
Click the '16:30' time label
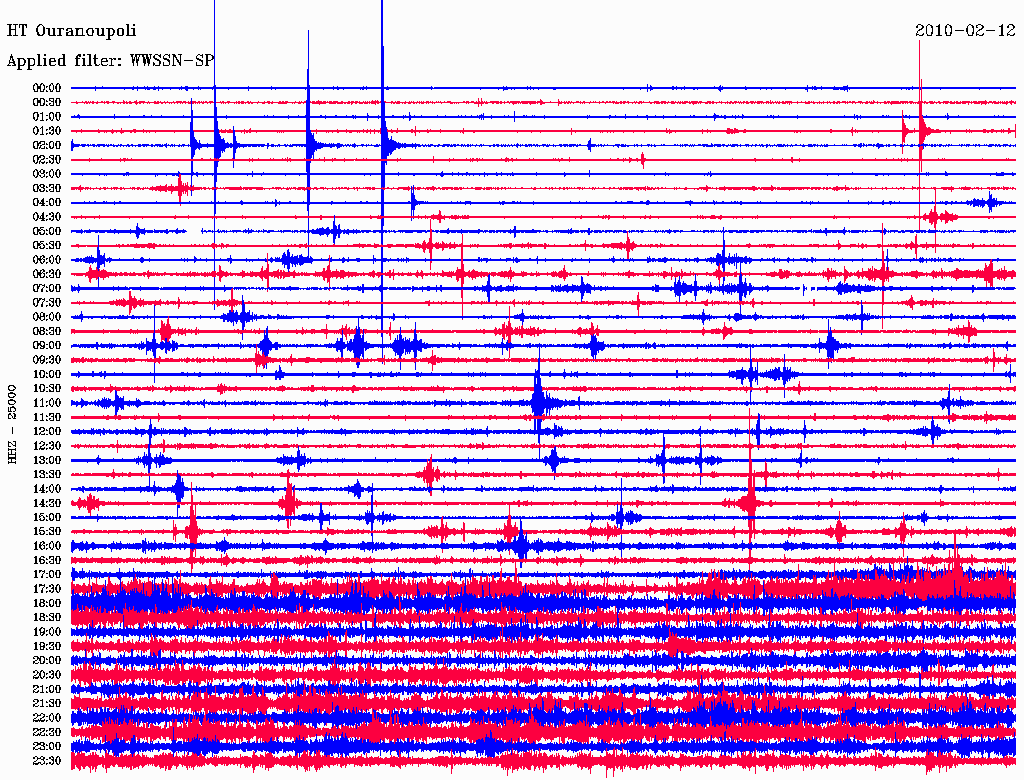(x=46, y=560)
